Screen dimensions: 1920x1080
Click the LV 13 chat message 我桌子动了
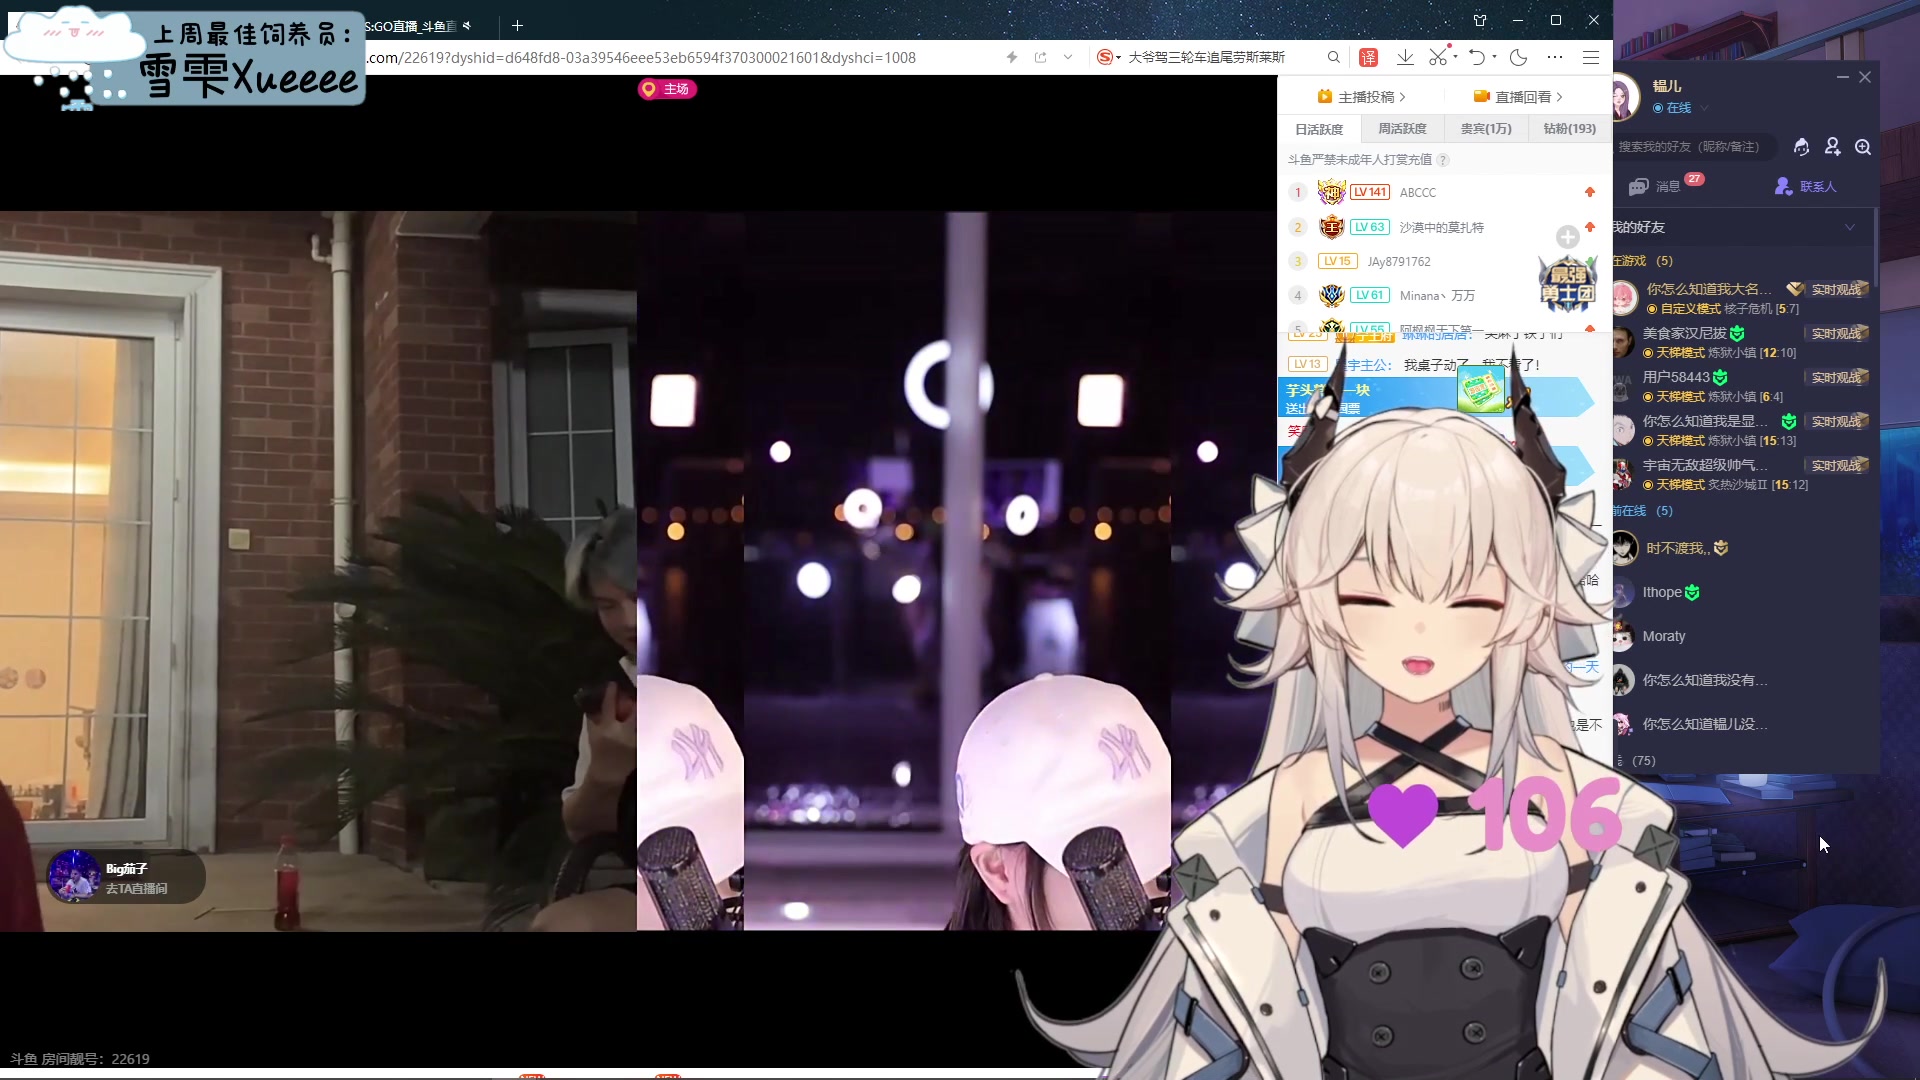point(1414,365)
